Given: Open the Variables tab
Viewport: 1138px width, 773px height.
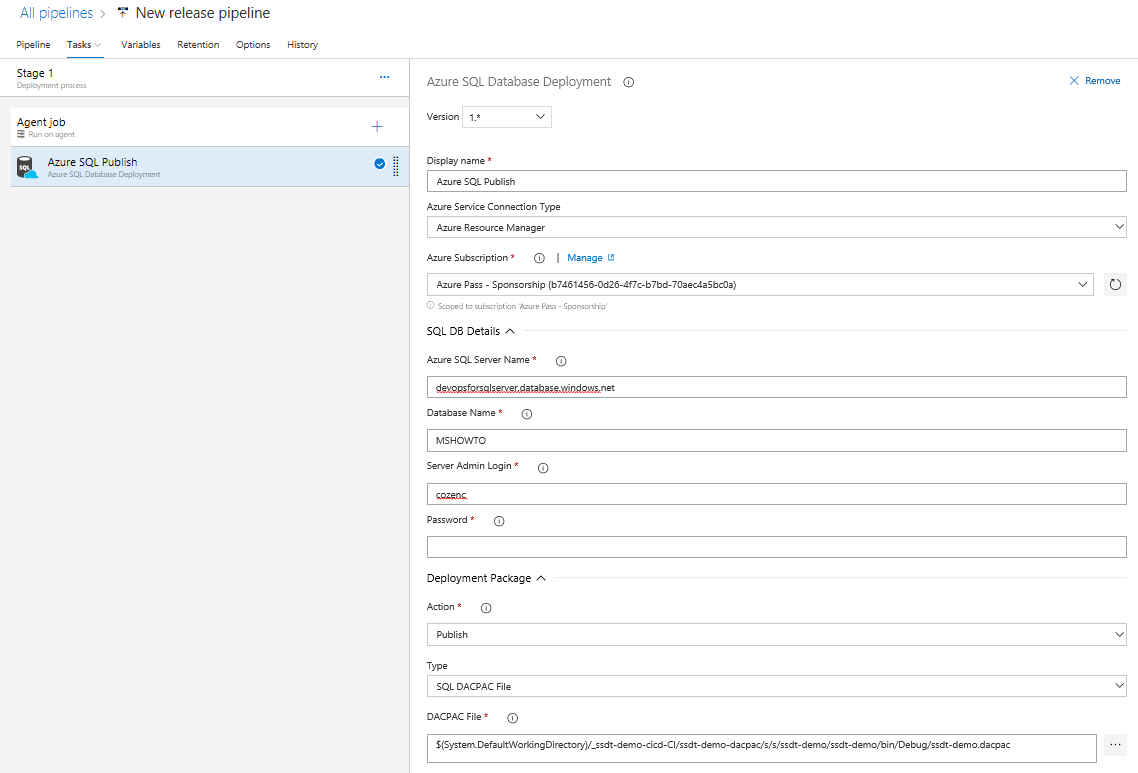Looking at the screenshot, I should (141, 45).
